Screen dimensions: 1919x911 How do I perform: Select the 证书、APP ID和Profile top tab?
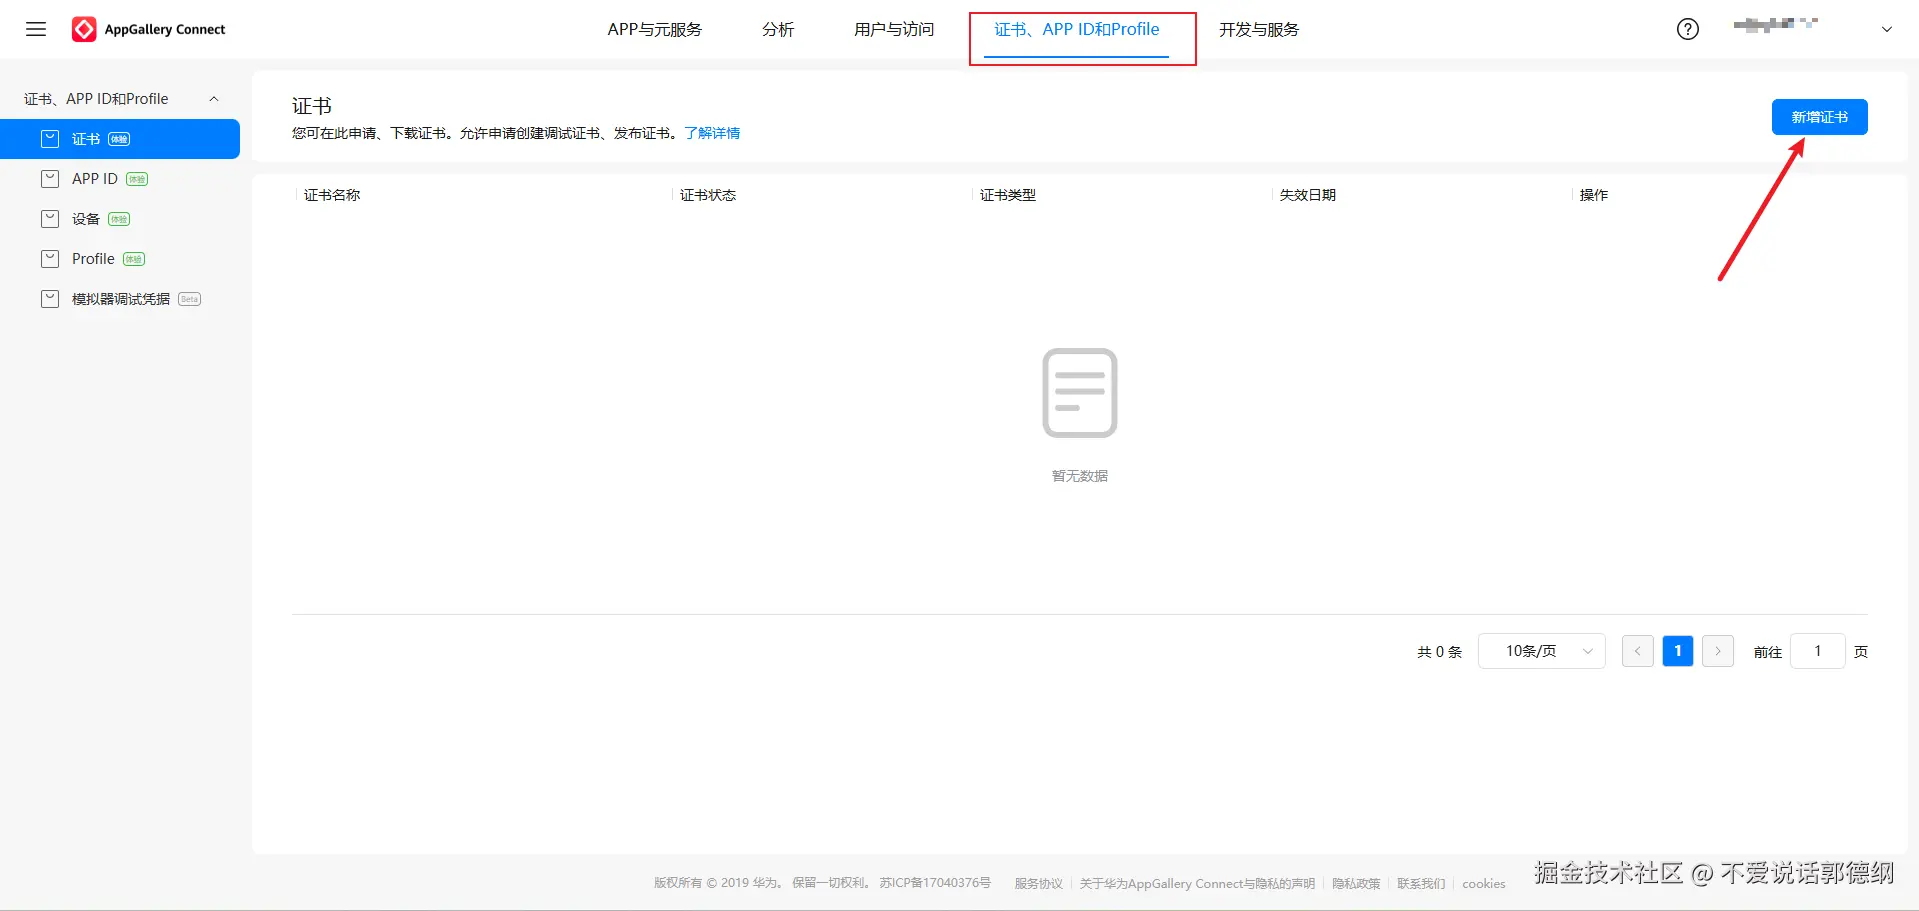pos(1077,30)
